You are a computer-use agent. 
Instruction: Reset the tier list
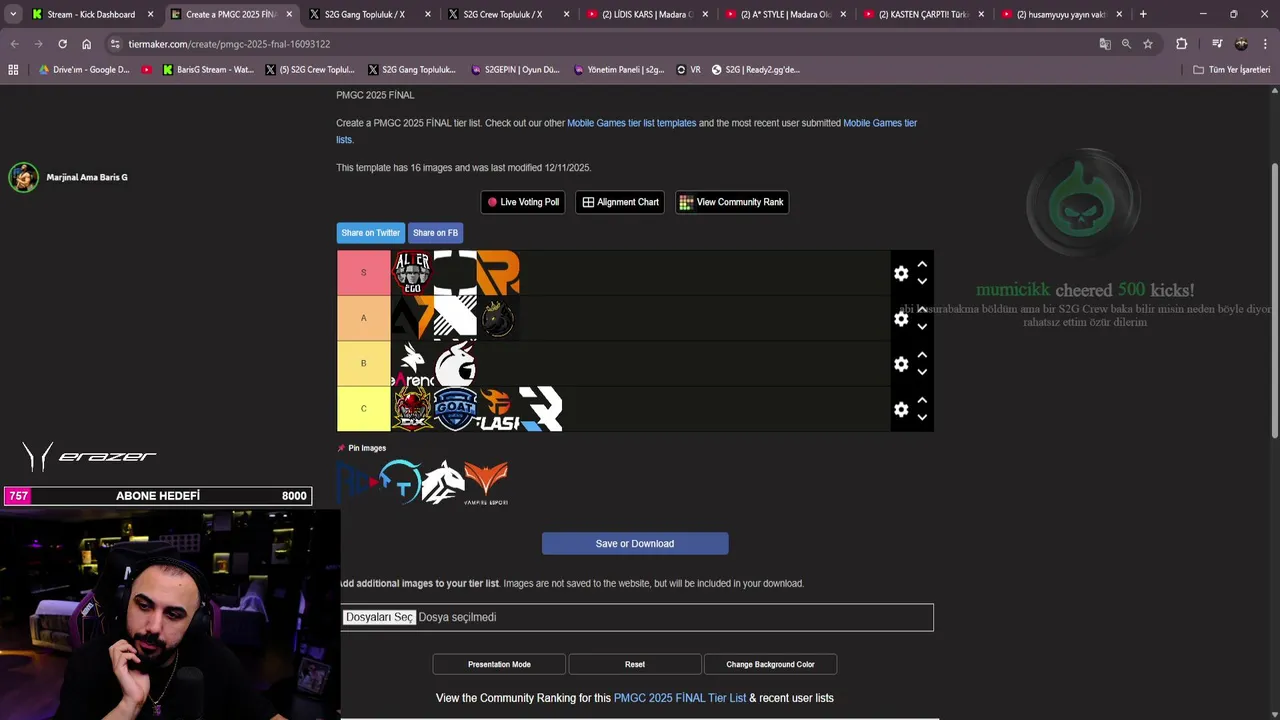tap(635, 664)
